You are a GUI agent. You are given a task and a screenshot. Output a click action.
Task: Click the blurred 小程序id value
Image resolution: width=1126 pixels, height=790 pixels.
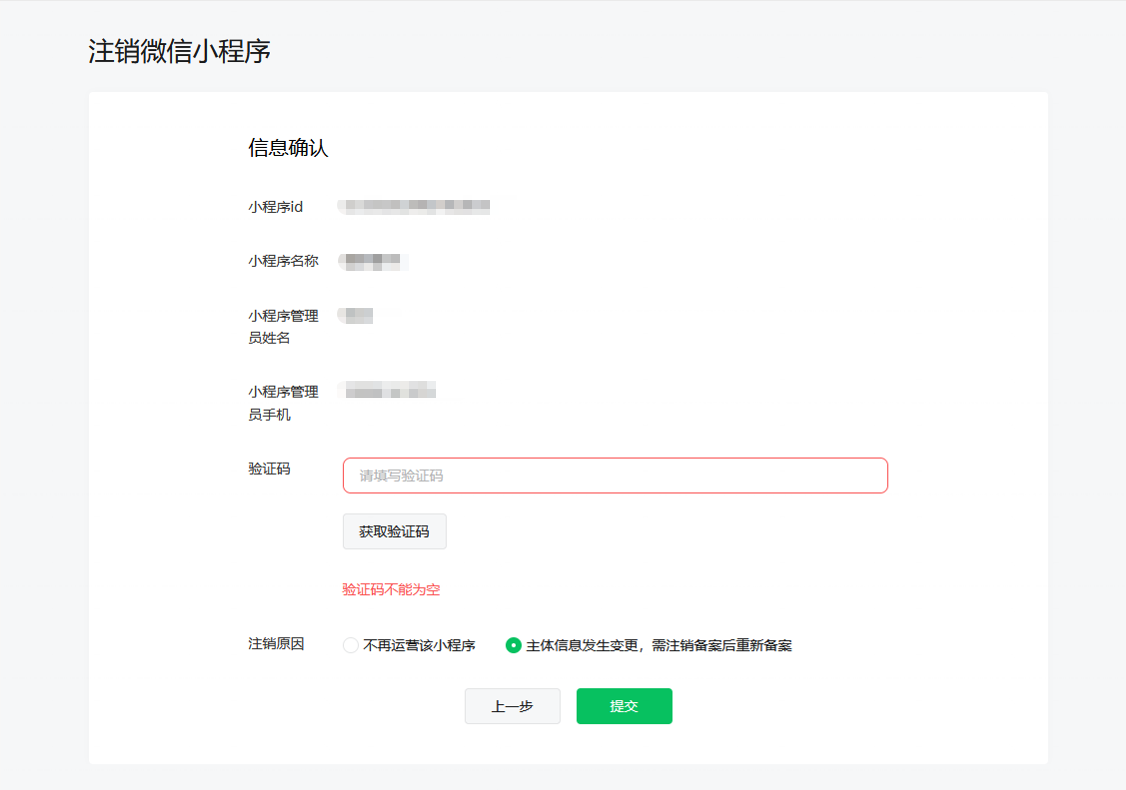pos(414,207)
